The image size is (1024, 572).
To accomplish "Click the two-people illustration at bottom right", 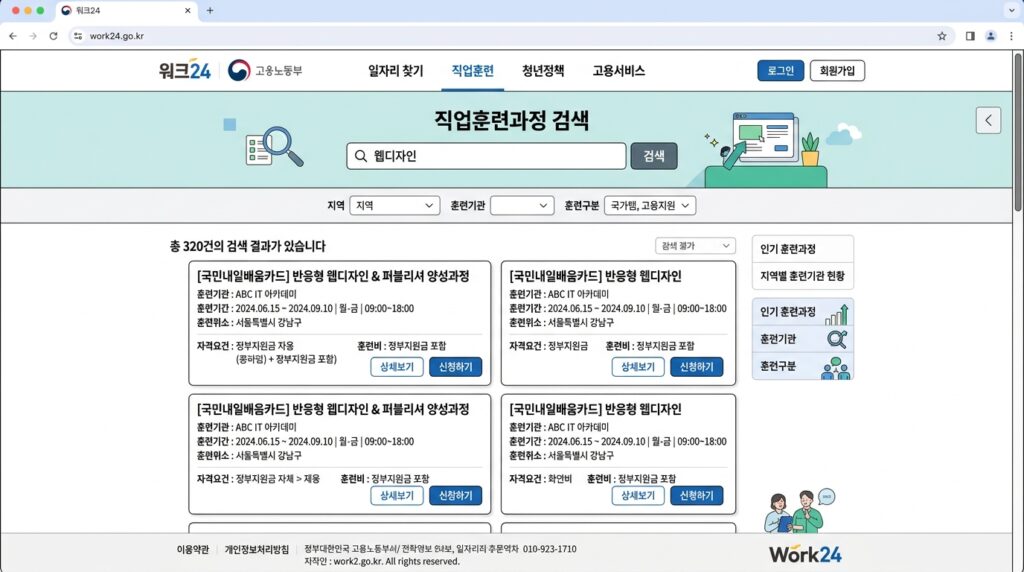I will coord(799,511).
